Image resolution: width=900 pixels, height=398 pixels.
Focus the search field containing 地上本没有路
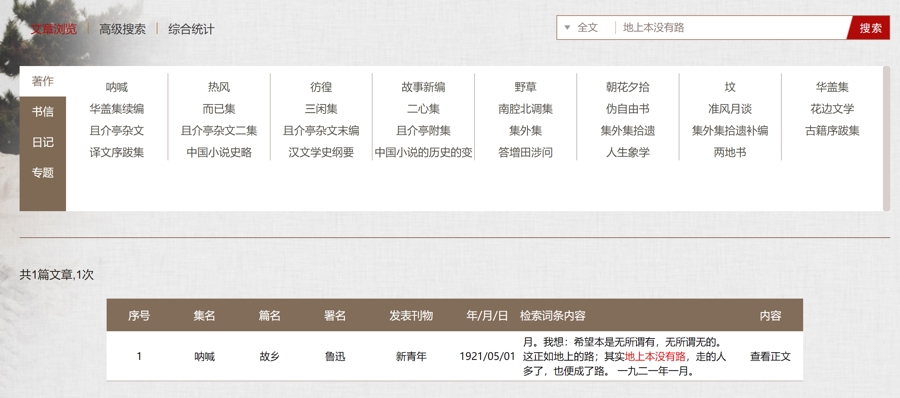coord(730,28)
